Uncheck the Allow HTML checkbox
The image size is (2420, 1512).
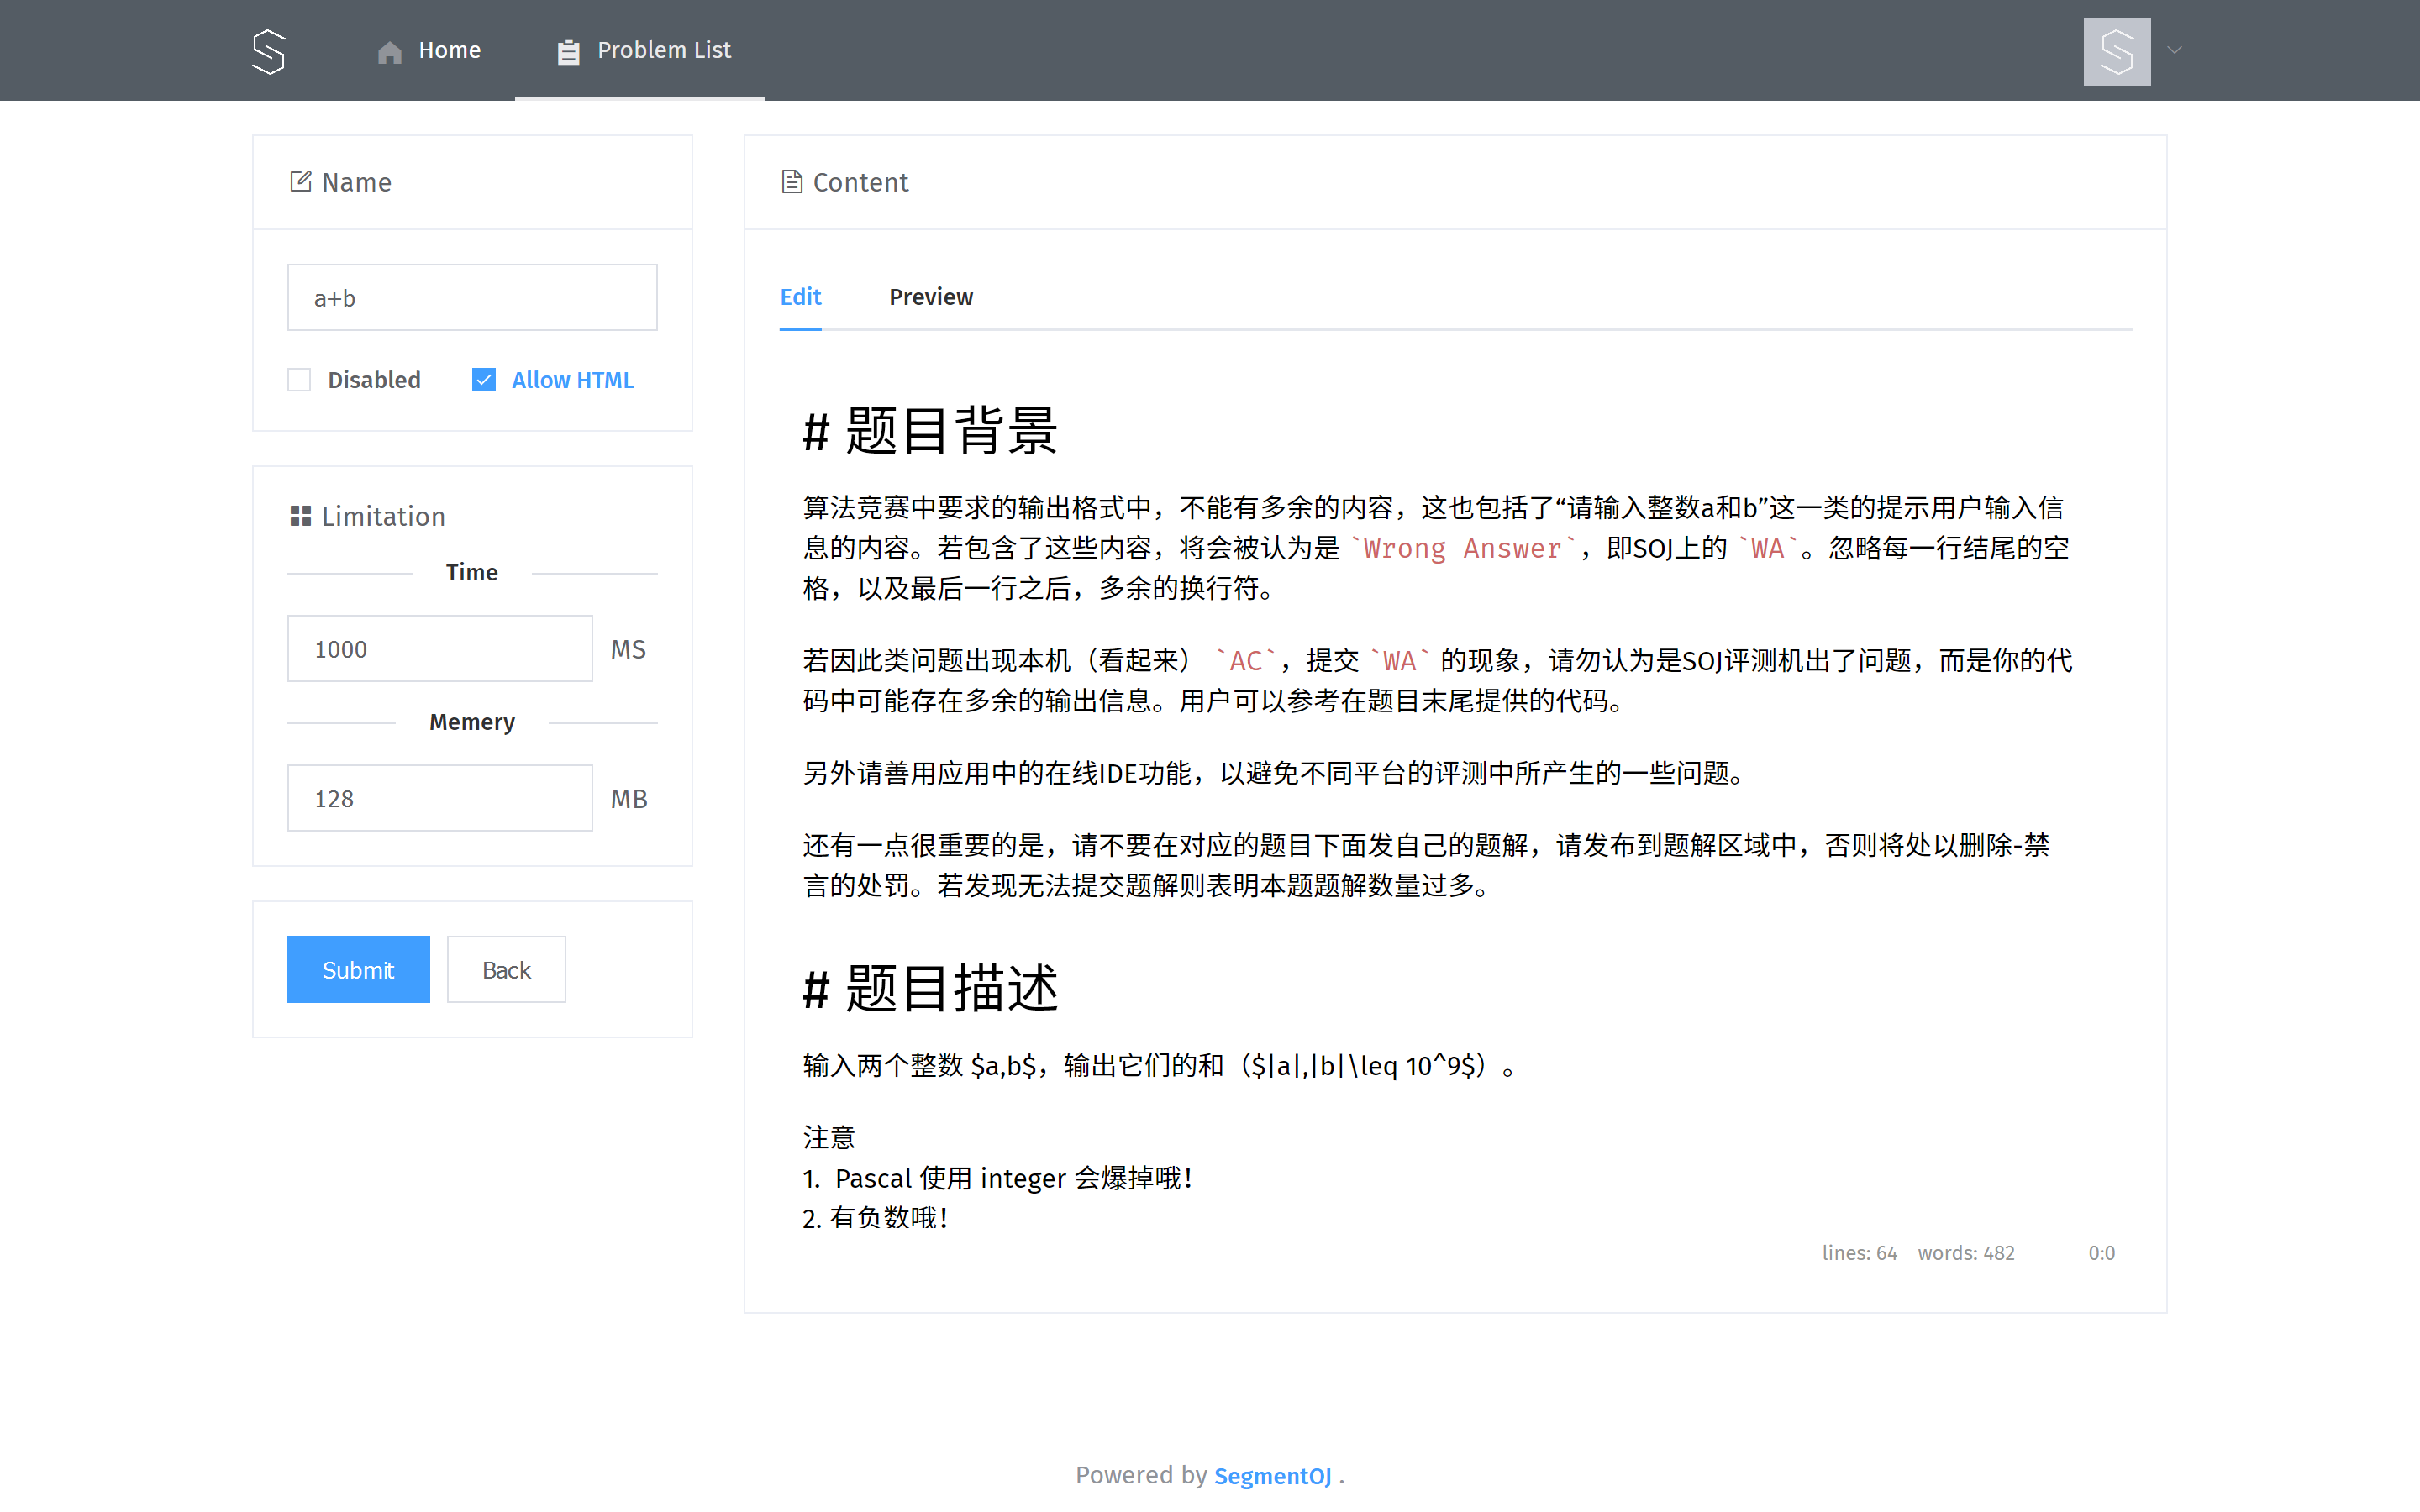[x=484, y=380]
